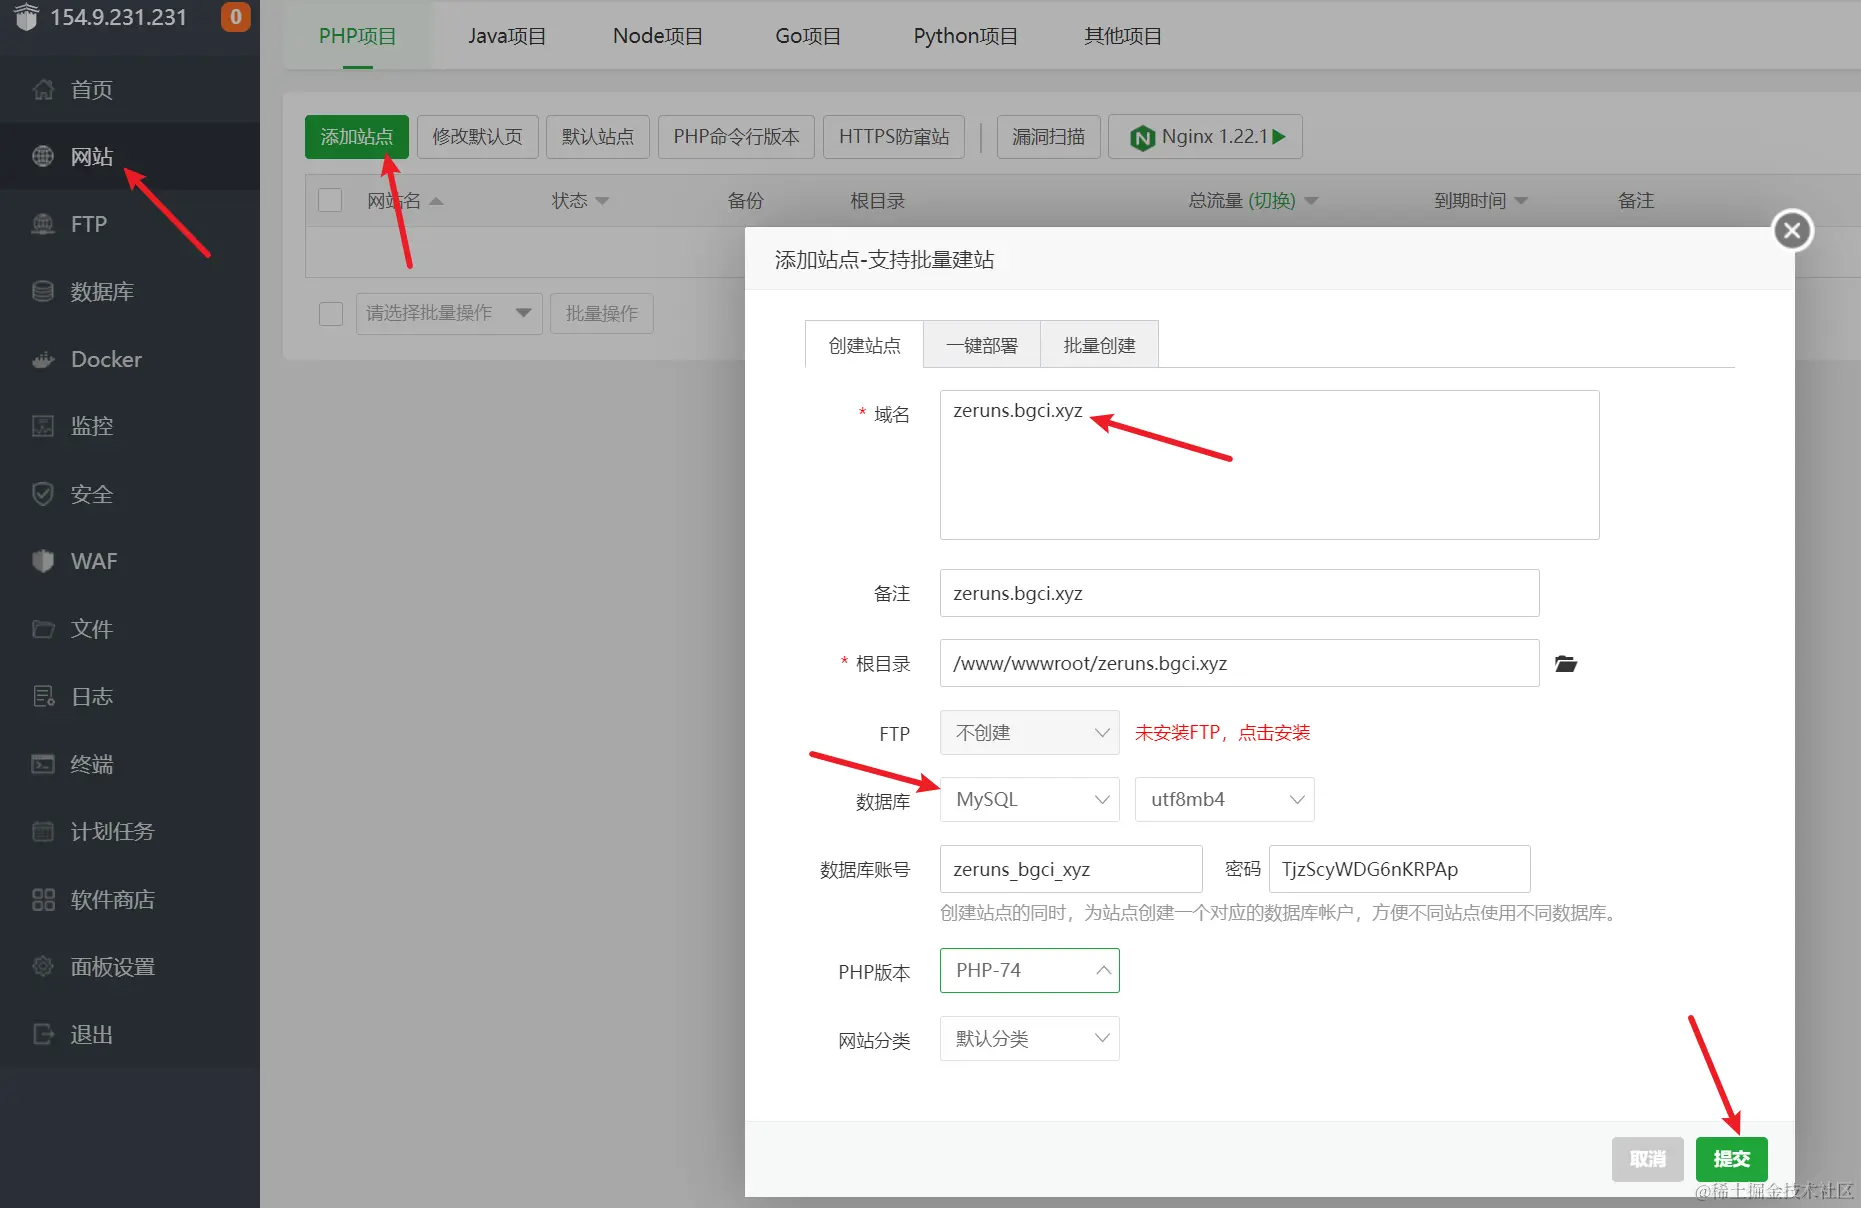This screenshot has height=1208, width=1861.
Task: Open the 监控 monitor icon
Action: [x=43, y=426]
